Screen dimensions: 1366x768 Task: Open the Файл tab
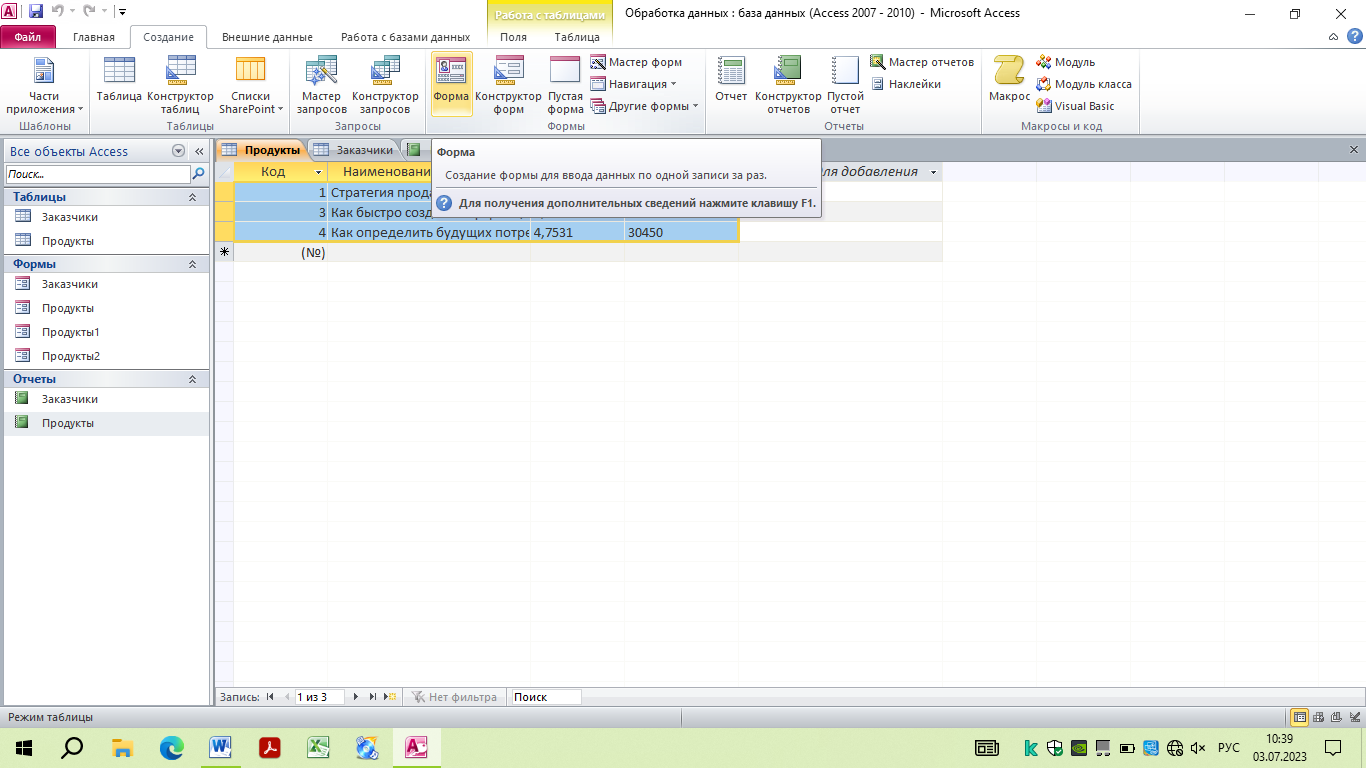click(27, 37)
